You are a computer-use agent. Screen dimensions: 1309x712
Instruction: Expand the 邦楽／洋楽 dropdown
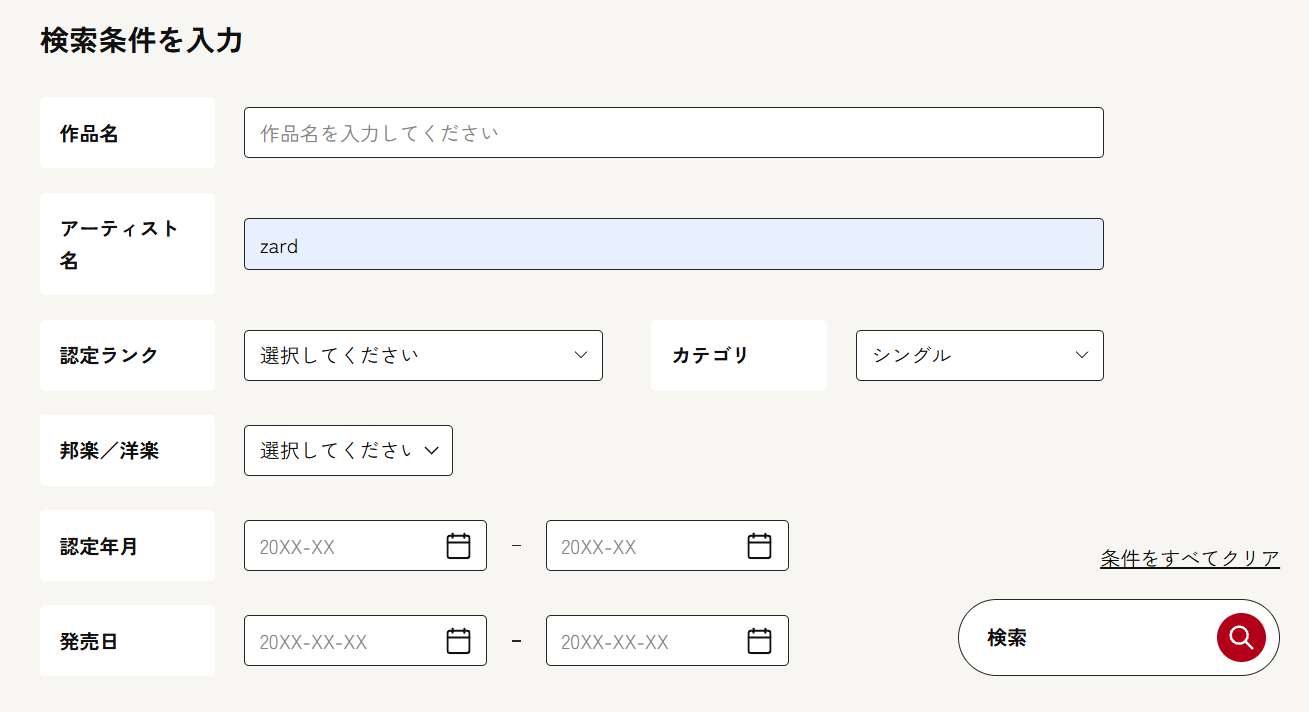(x=348, y=450)
